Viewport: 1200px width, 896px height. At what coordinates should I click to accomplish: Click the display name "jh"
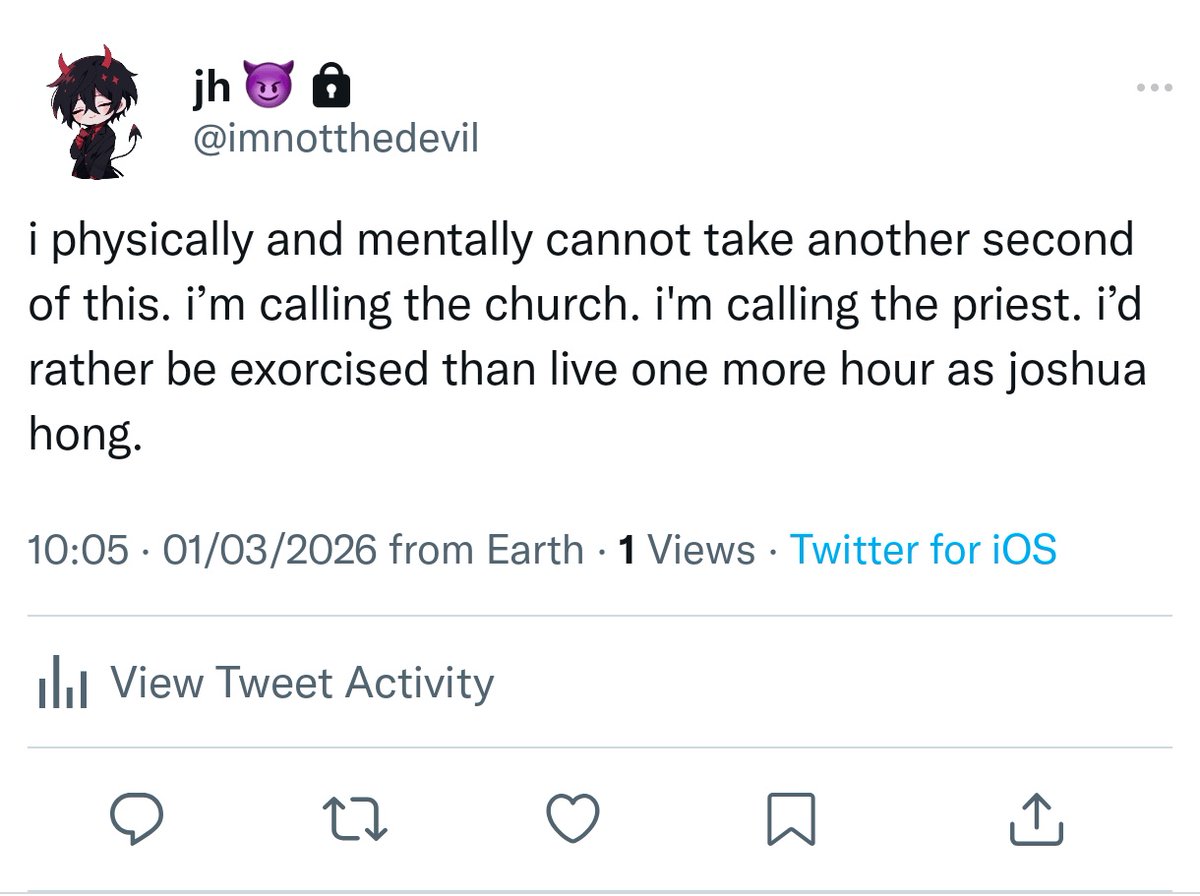(211, 90)
